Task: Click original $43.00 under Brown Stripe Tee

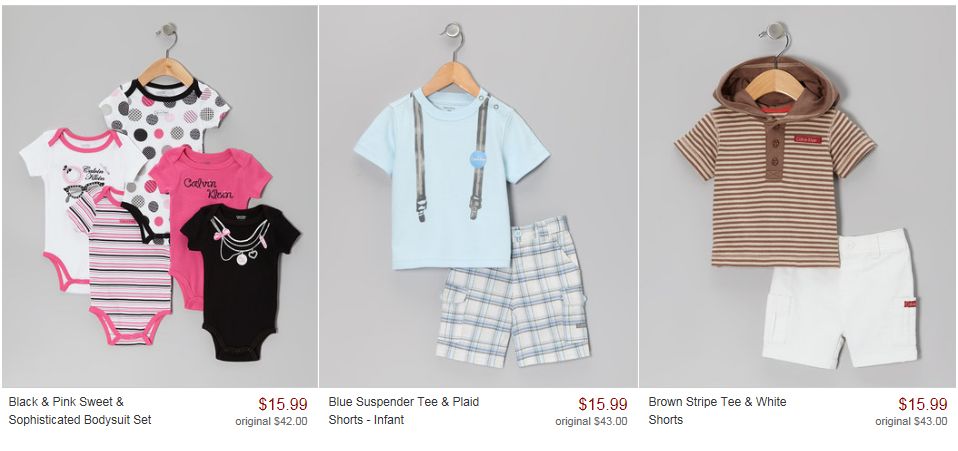Action: (x=911, y=421)
